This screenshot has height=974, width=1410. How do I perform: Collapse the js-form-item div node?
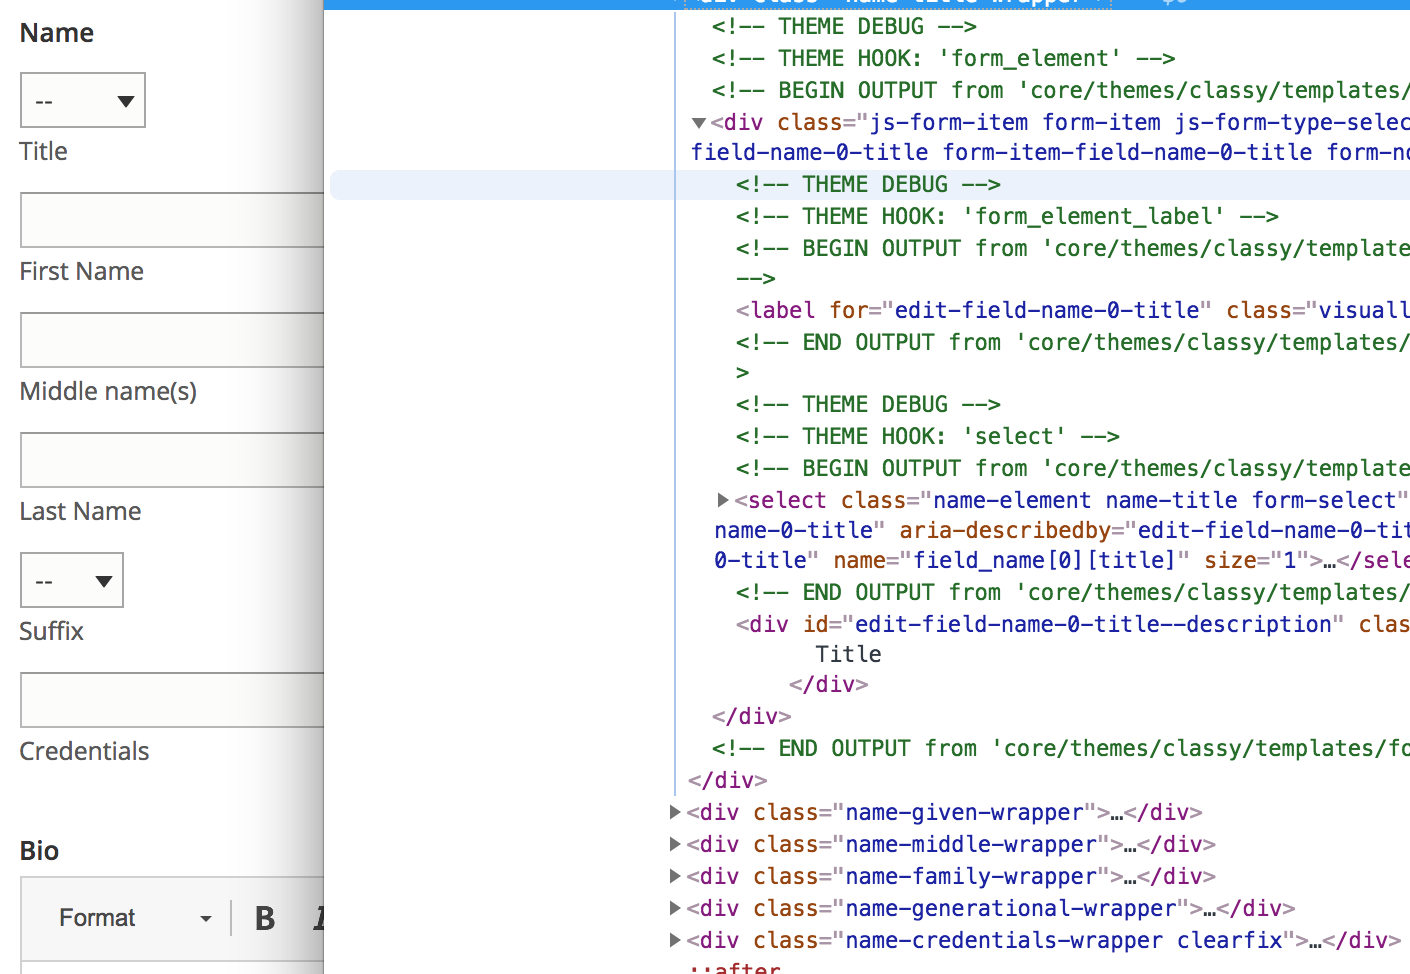(699, 123)
